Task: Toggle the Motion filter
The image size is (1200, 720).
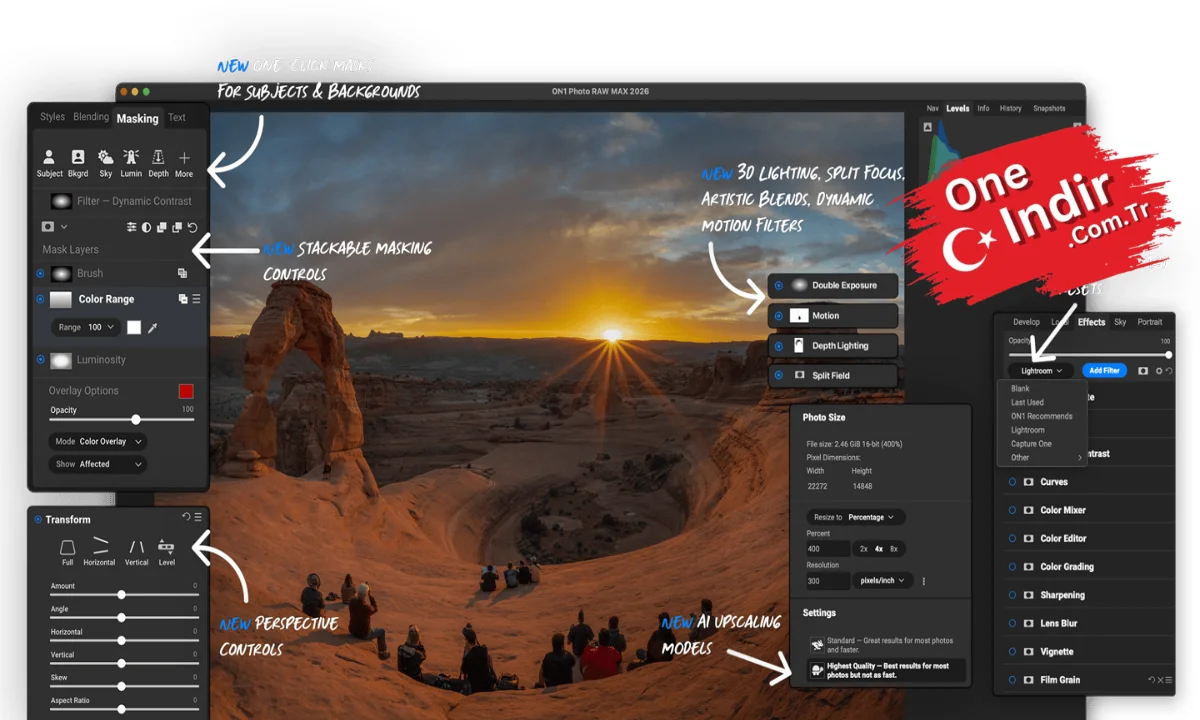Action: [x=778, y=316]
